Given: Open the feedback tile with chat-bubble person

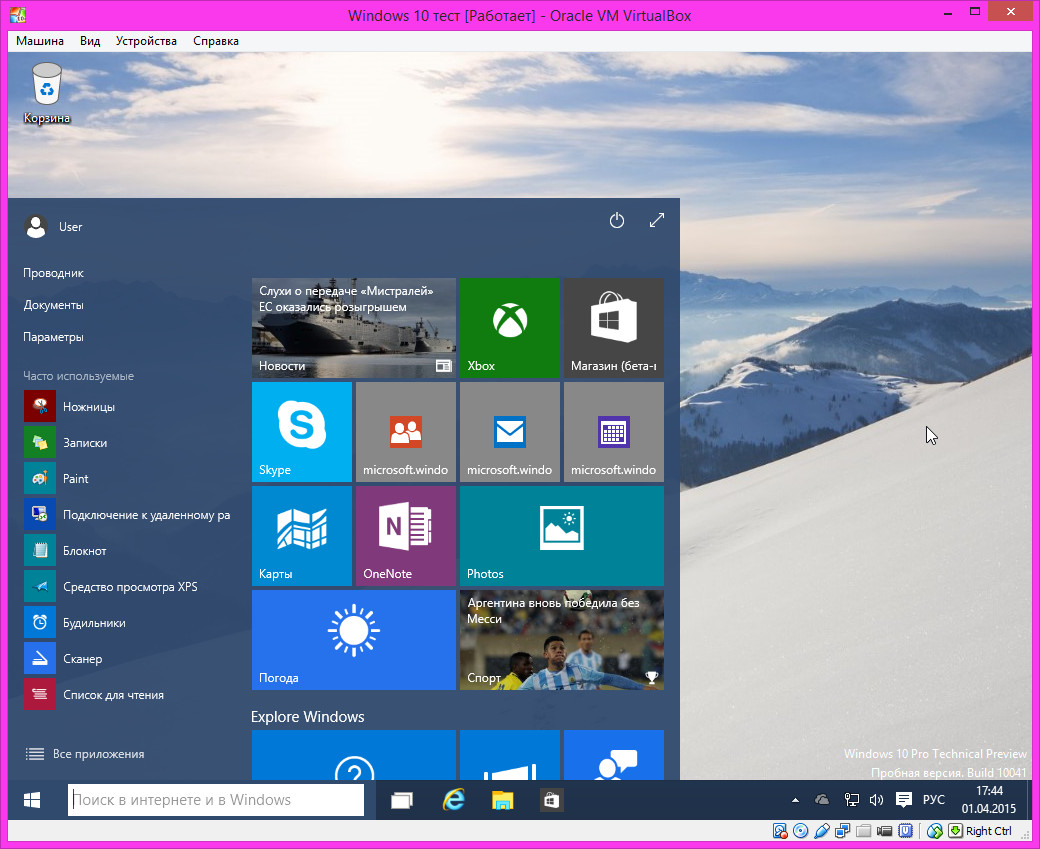Looking at the screenshot, I should [x=614, y=755].
